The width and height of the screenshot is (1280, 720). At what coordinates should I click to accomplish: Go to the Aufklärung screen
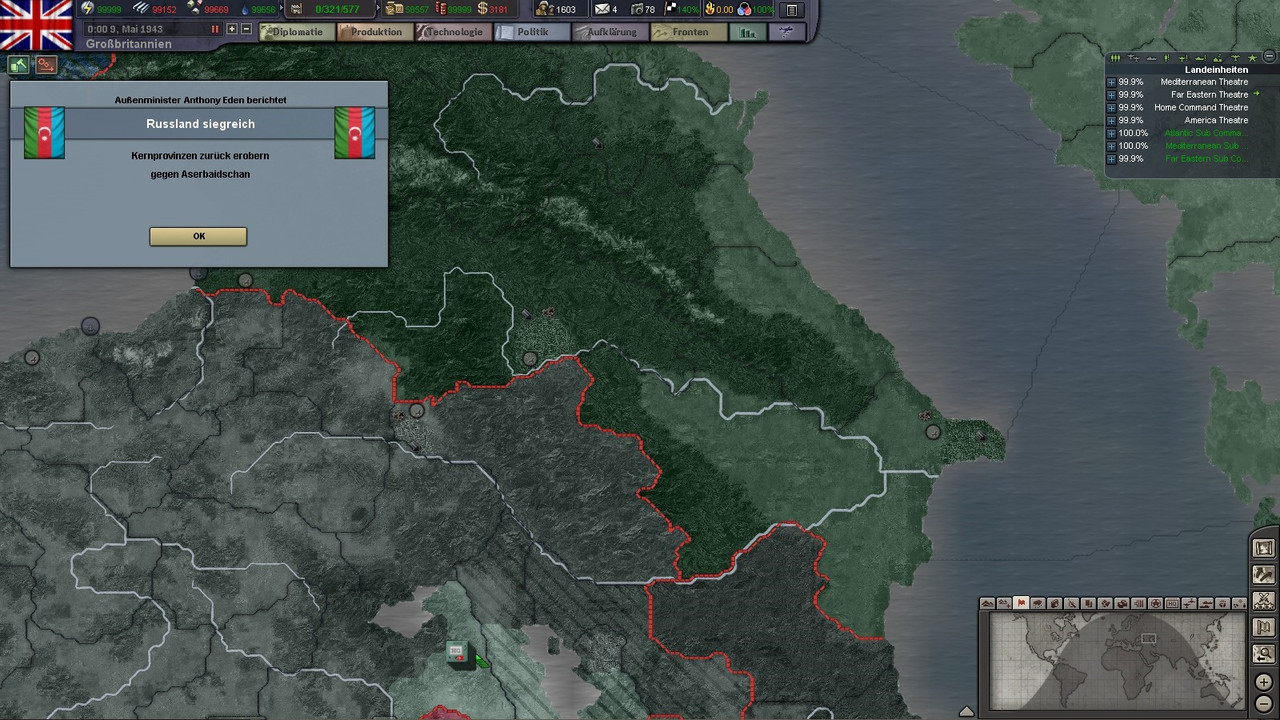[610, 32]
